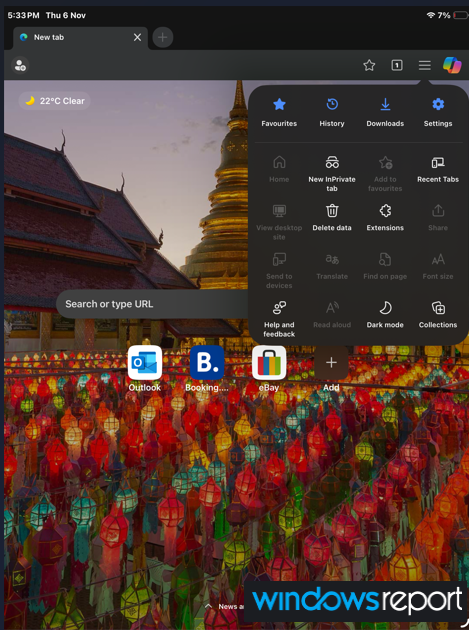Tap the Share option
Image resolution: width=469 pixels, height=630 pixels.
click(438, 218)
